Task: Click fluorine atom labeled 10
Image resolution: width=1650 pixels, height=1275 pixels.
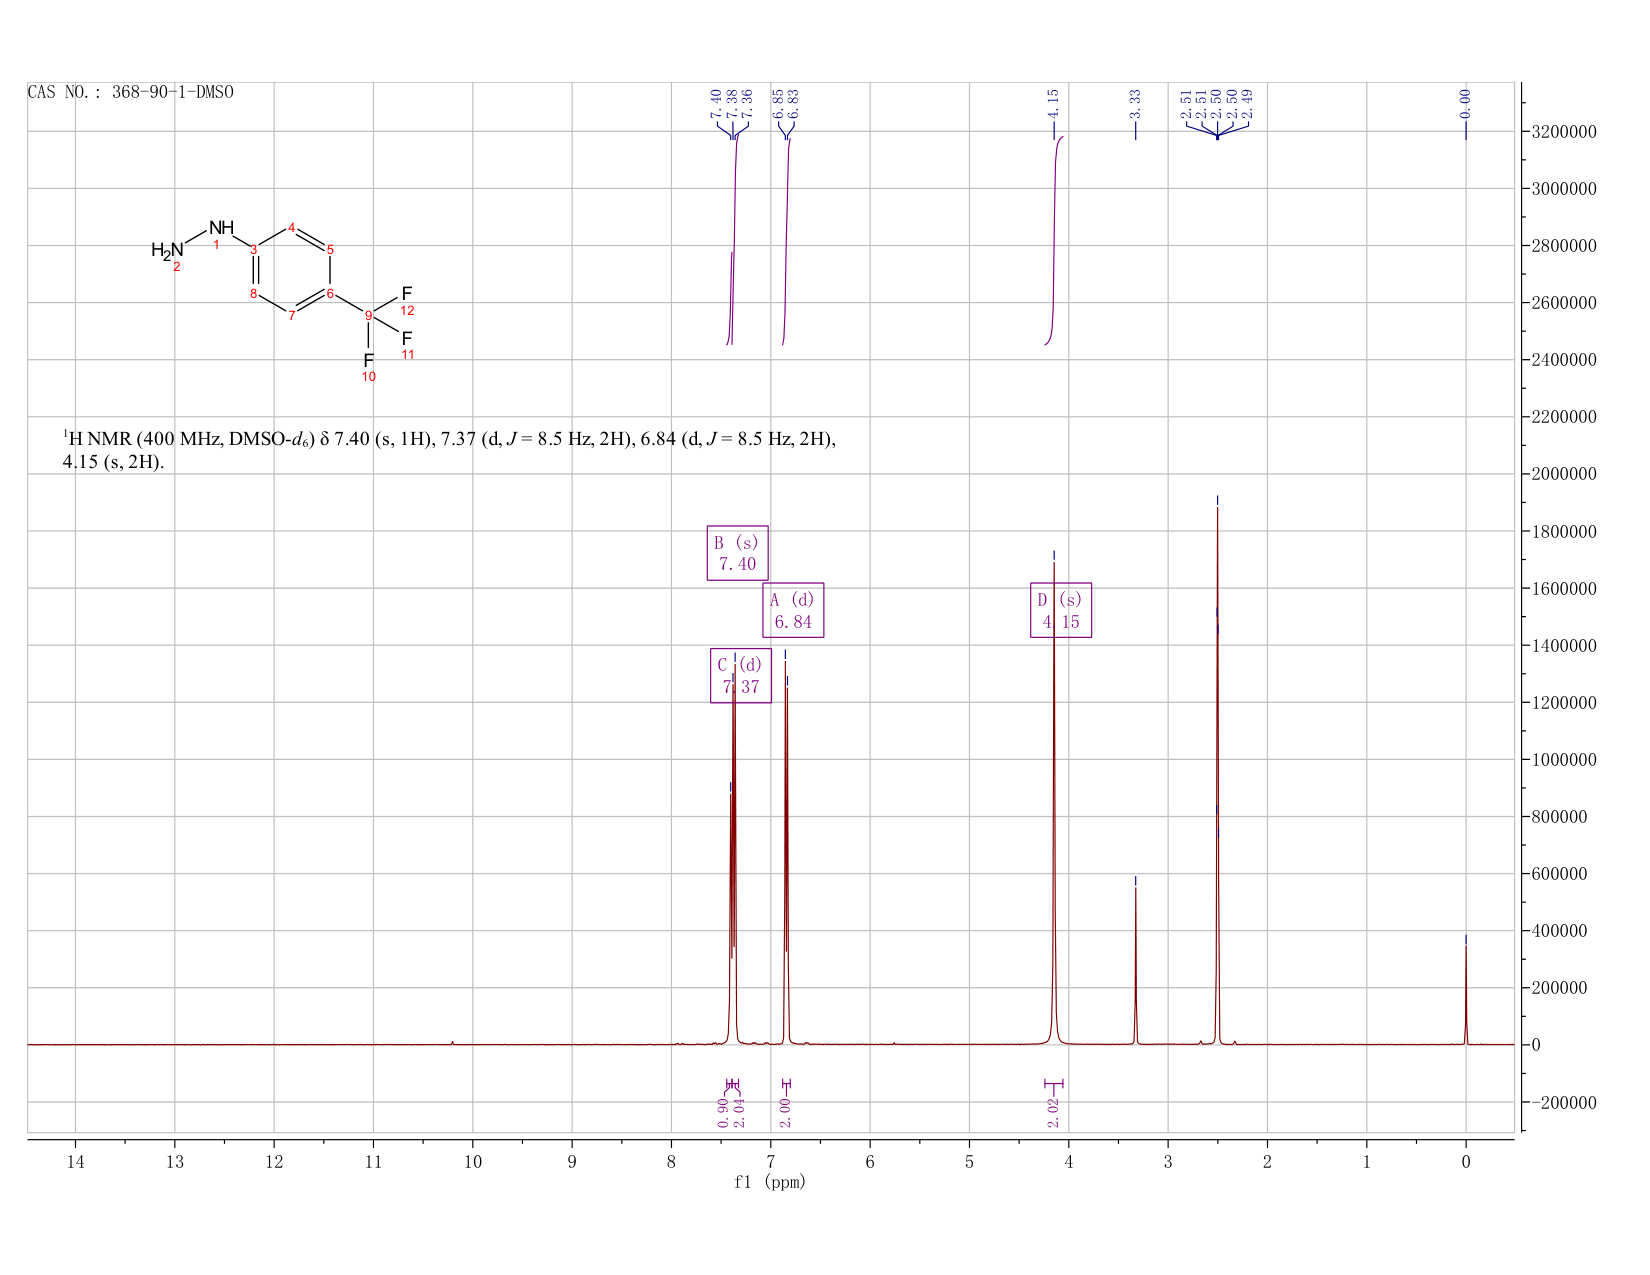Action: (x=369, y=359)
